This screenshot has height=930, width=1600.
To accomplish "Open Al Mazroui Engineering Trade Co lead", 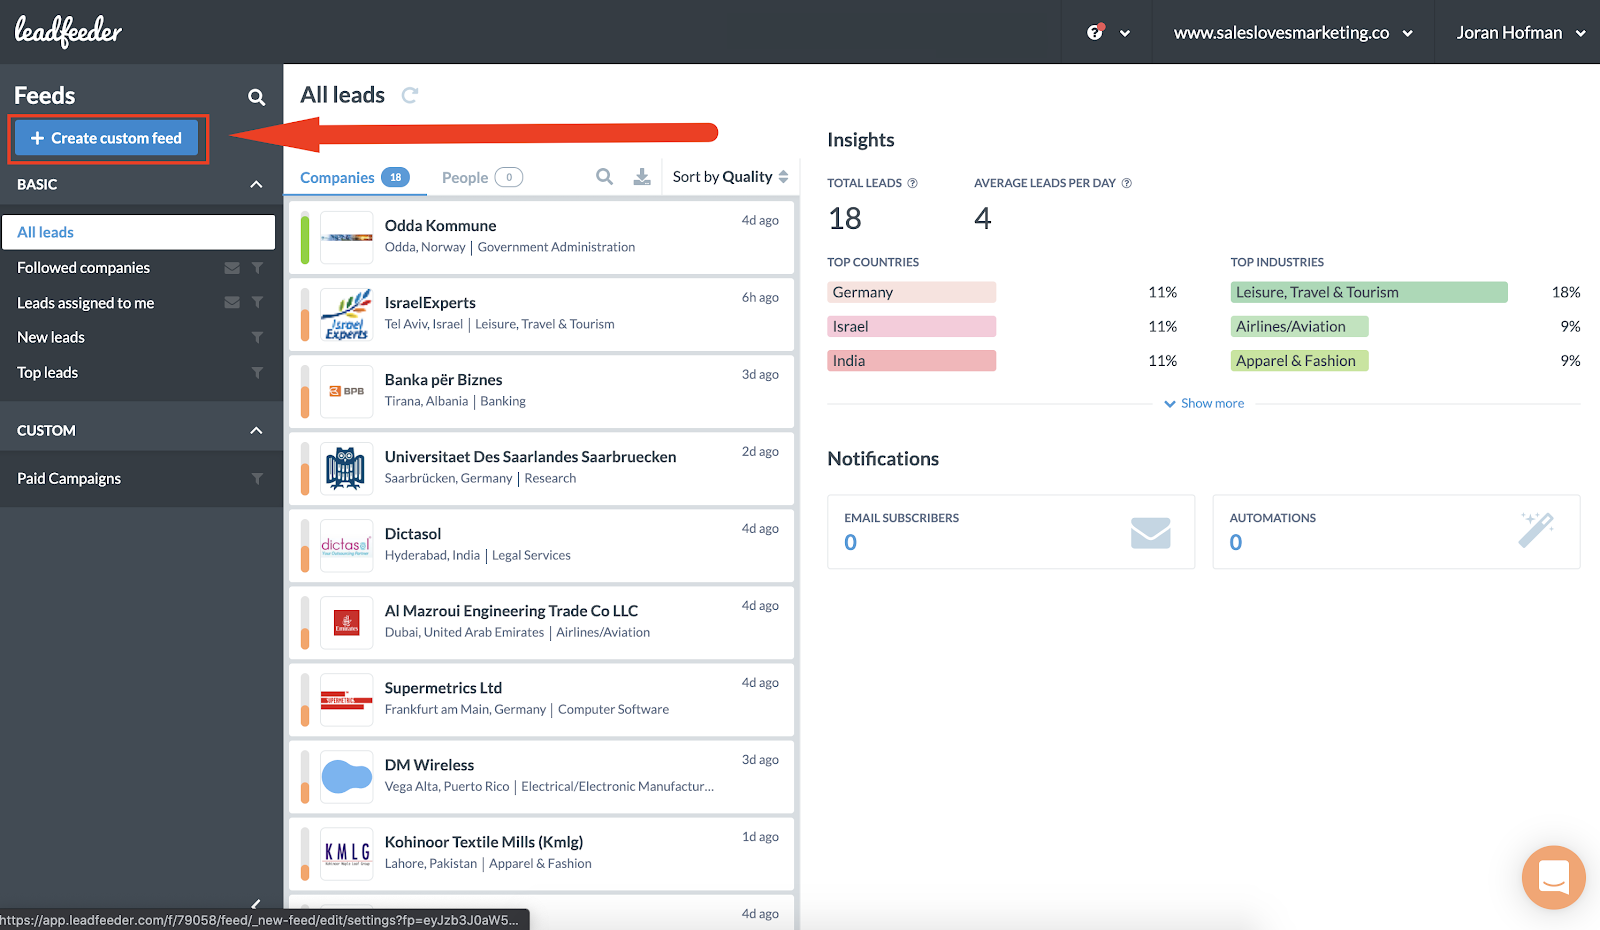I will [x=541, y=622].
